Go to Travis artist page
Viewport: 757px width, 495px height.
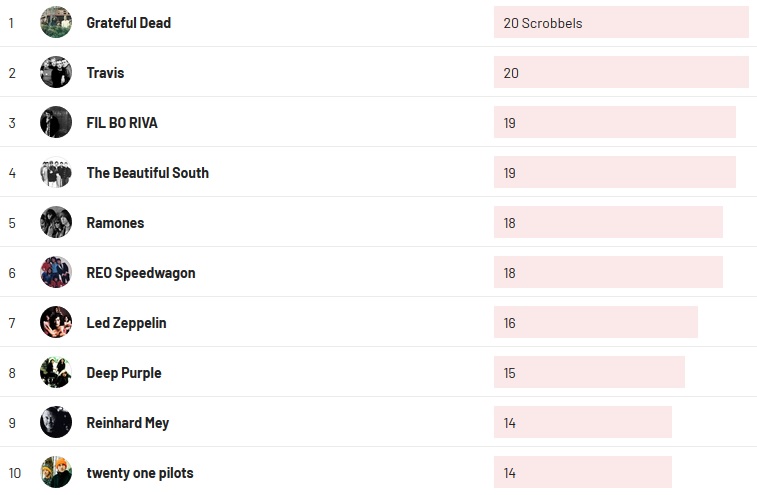click(x=105, y=73)
